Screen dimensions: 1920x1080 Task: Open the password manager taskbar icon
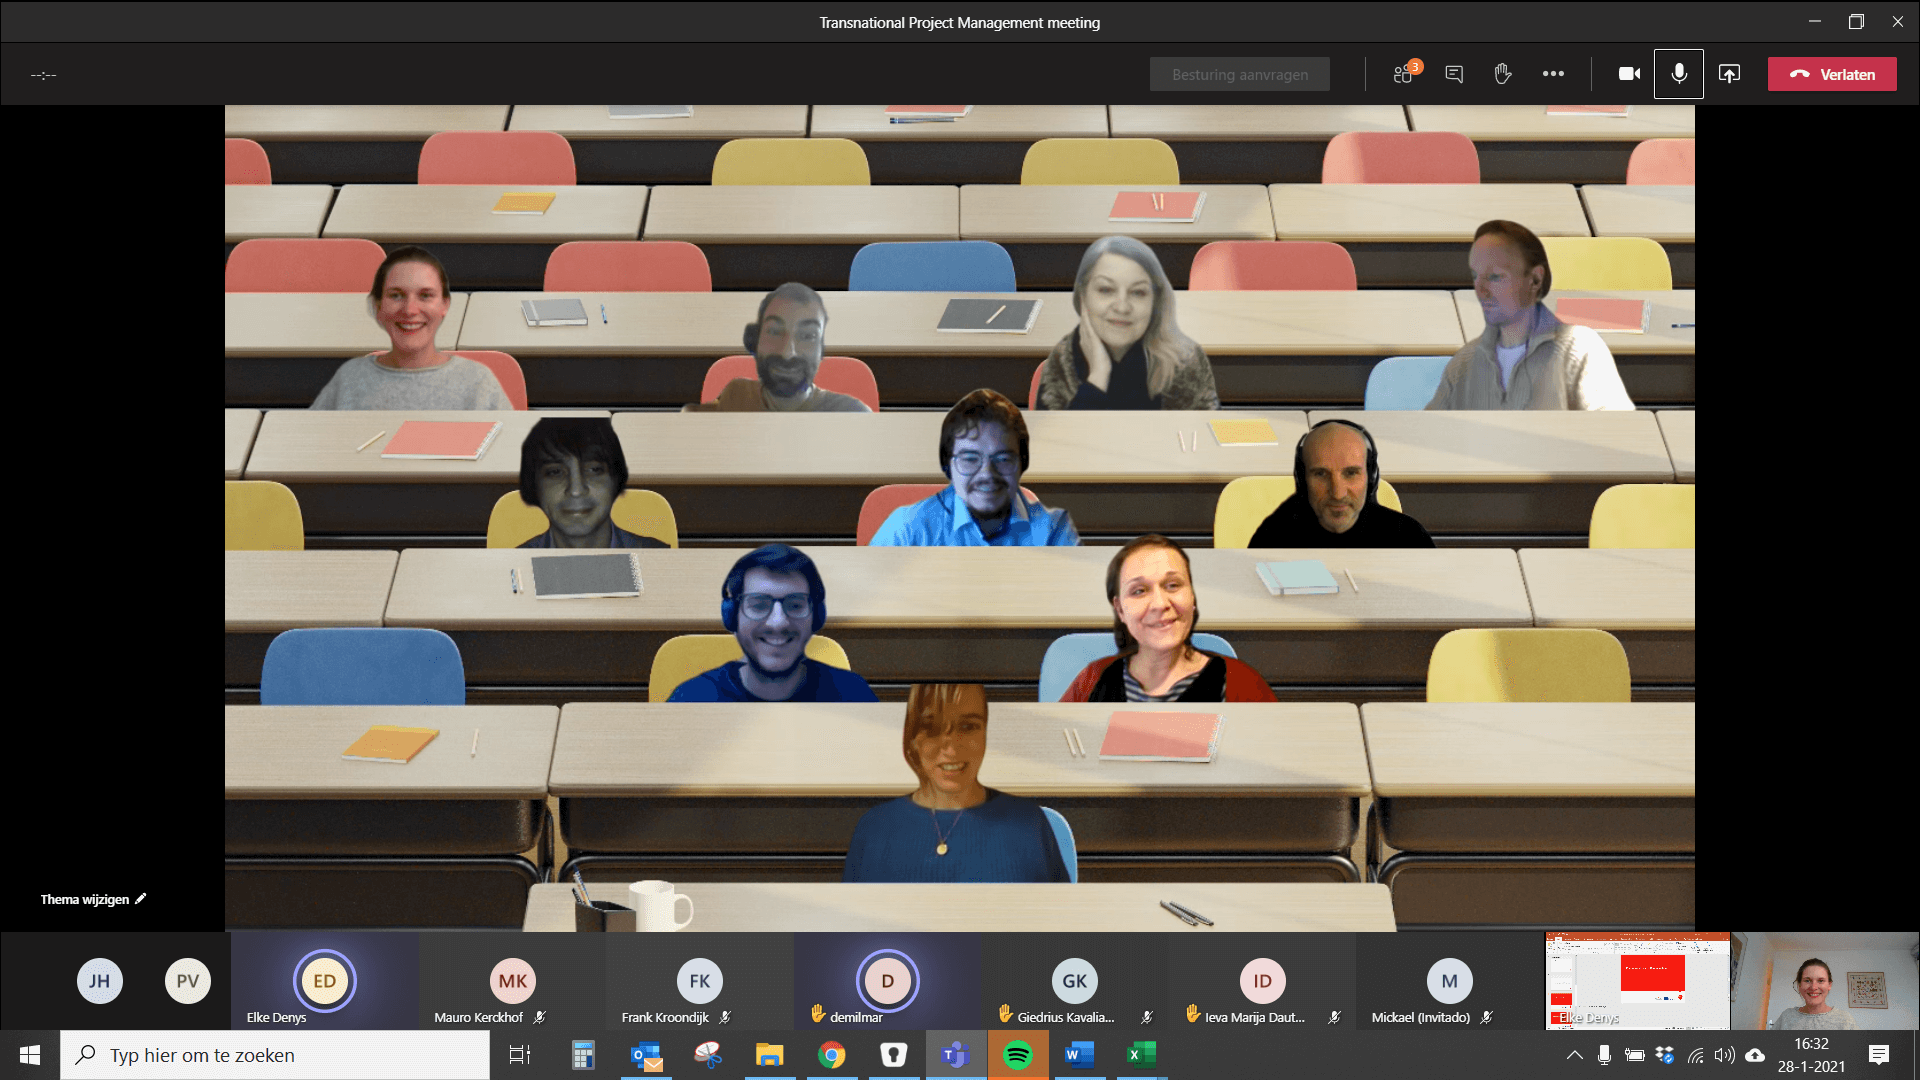[893, 1055]
